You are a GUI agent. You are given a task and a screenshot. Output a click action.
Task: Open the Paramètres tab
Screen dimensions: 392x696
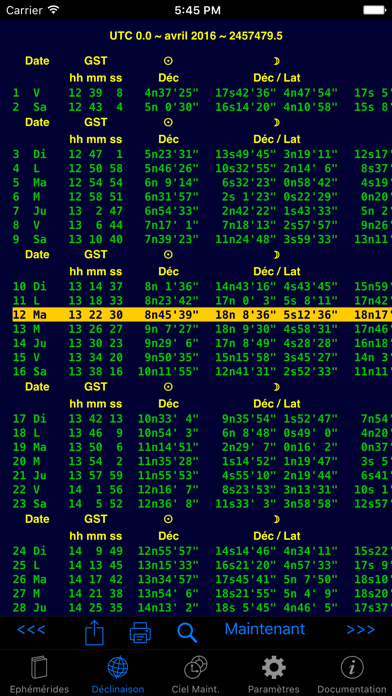[273, 675]
